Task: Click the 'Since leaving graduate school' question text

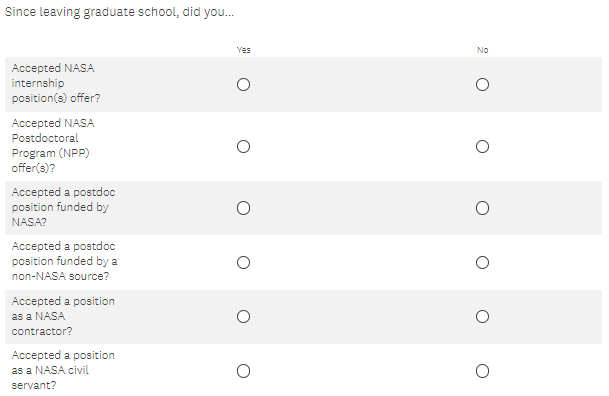Action: (119, 12)
